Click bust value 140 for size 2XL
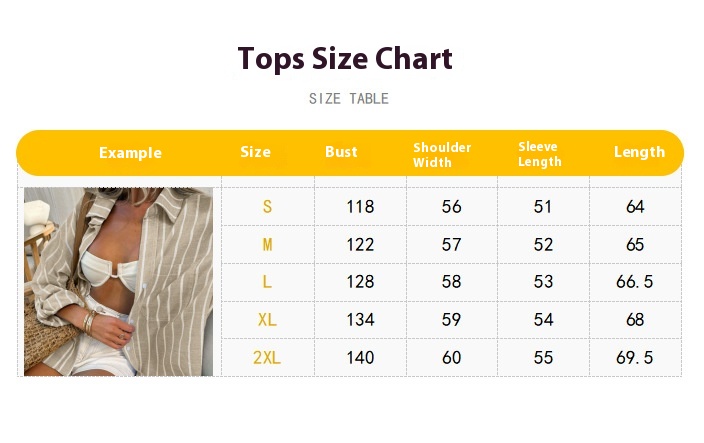This screenshot has width=704, height=443. pyautogui.click(x=360, y=358)
